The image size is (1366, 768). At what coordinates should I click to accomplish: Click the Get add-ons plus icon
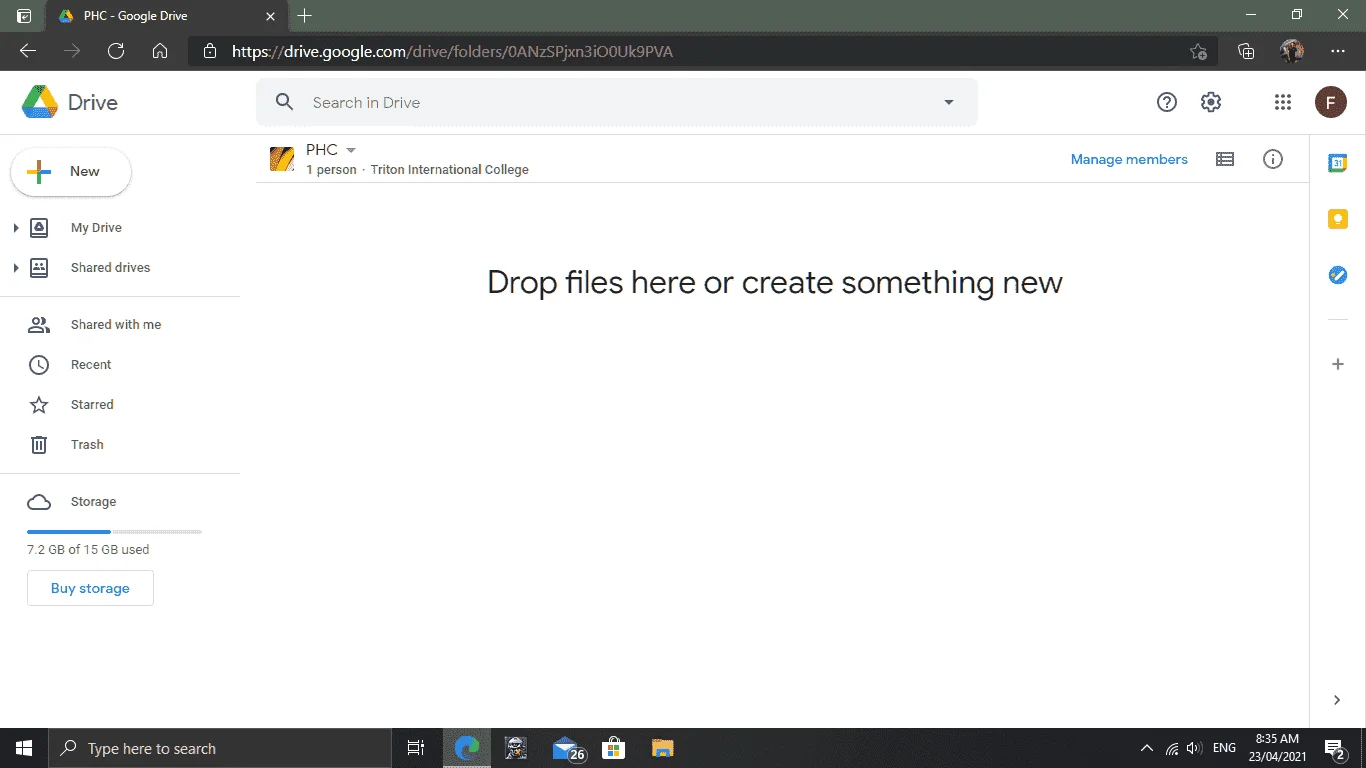[x=1337, y=364]
